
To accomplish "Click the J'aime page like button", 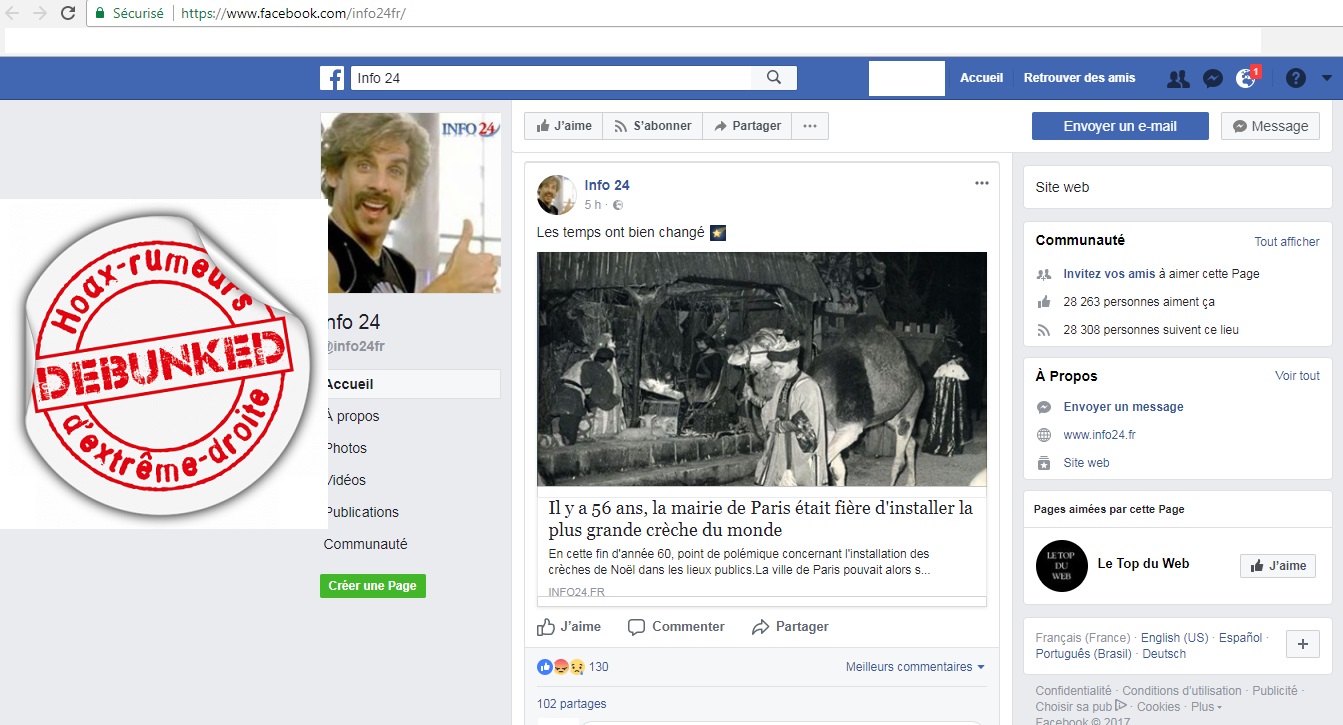I will tap(564, 126).
